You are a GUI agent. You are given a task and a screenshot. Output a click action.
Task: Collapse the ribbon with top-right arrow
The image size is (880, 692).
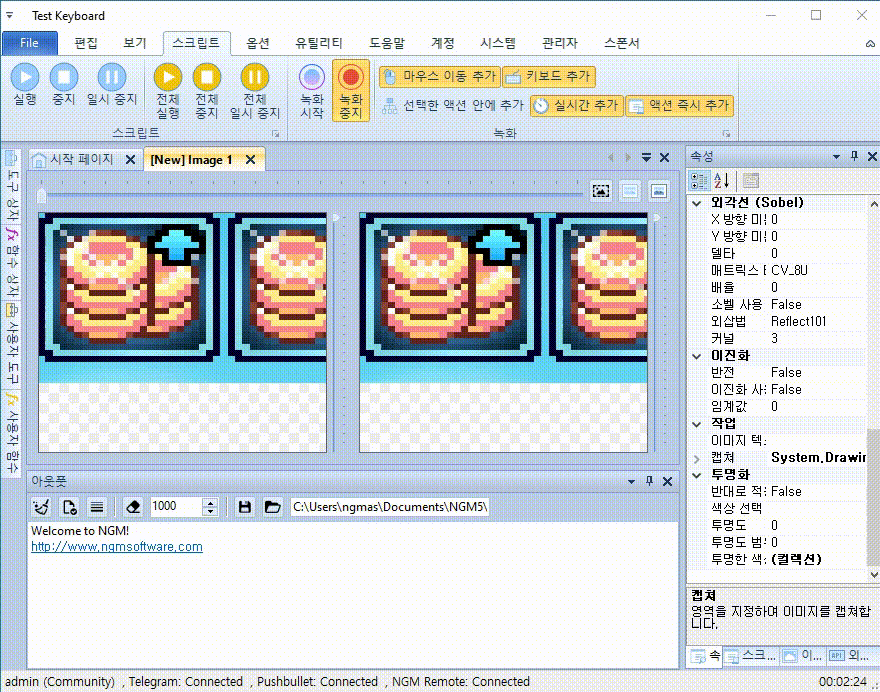point(870,44)
